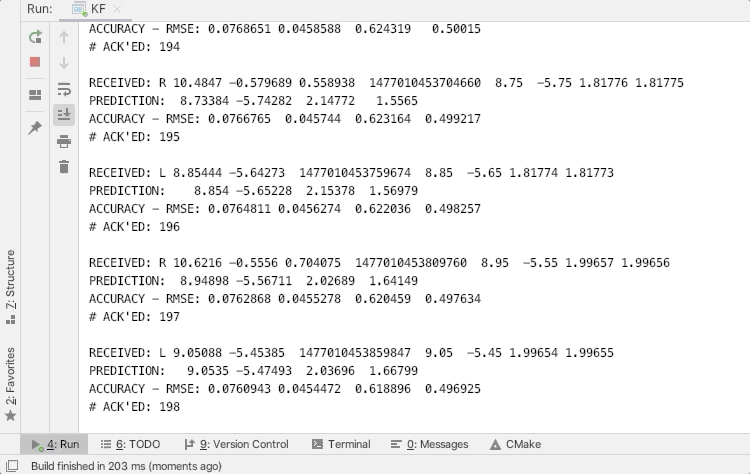Open the Favorites side panel
This screenshot has width=750, height=474.
pos(11,384)
